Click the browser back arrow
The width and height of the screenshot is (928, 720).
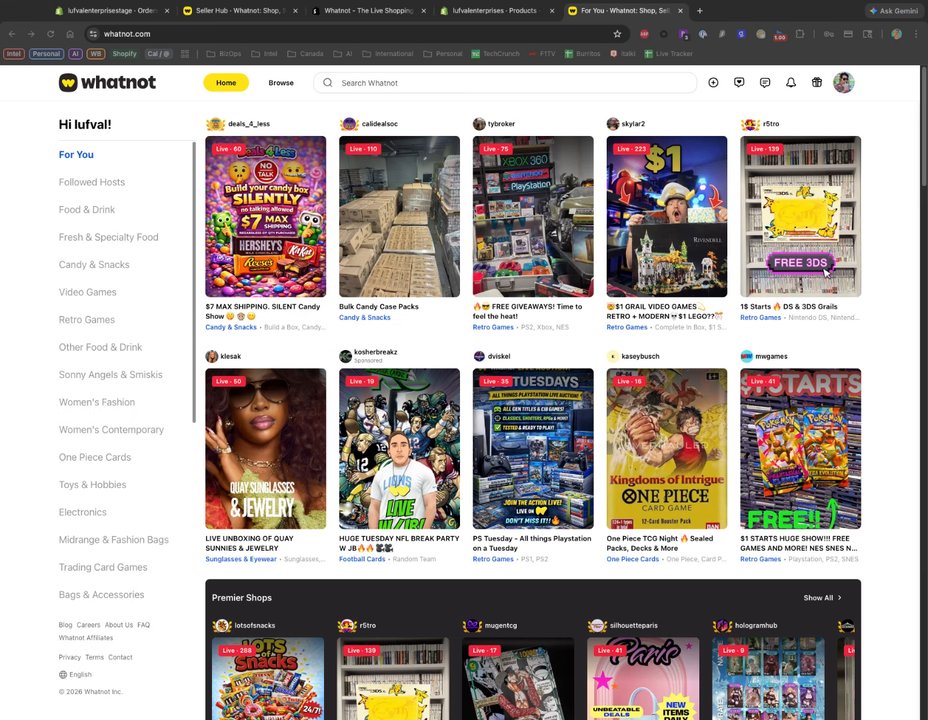[x=12, y=34]
